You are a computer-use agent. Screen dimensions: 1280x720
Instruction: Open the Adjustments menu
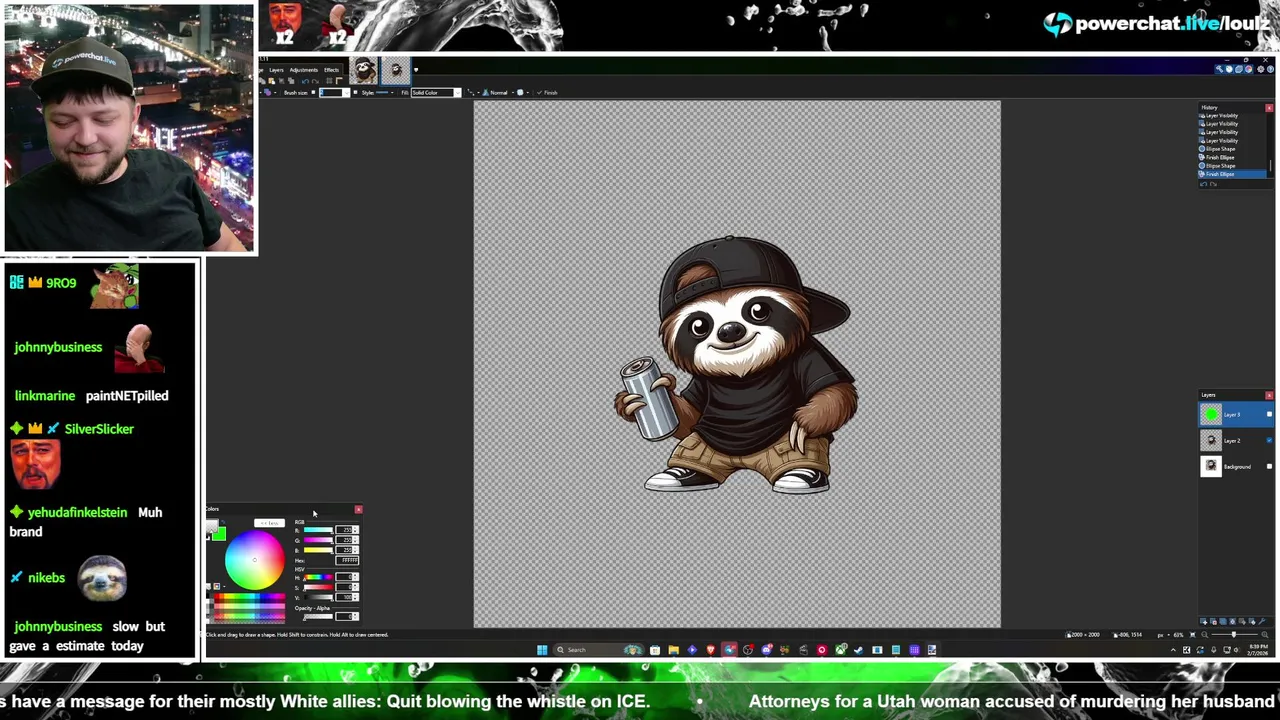tap(304, 70)
